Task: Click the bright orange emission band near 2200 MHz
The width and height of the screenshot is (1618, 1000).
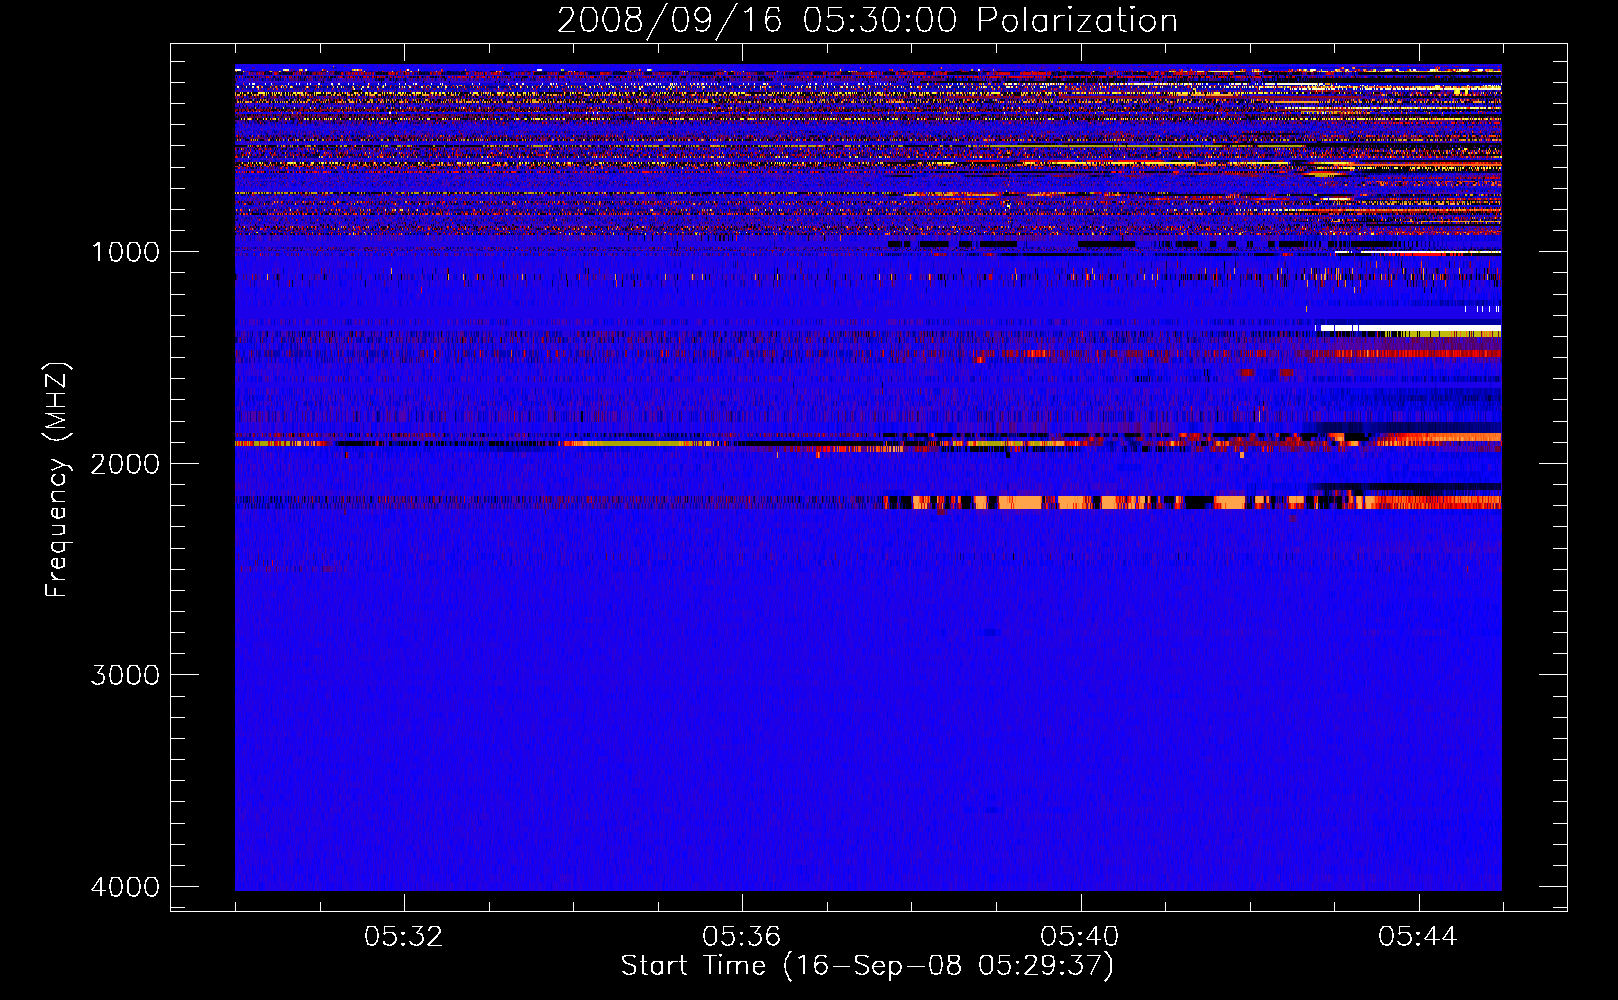Action: click(1193, 502)
